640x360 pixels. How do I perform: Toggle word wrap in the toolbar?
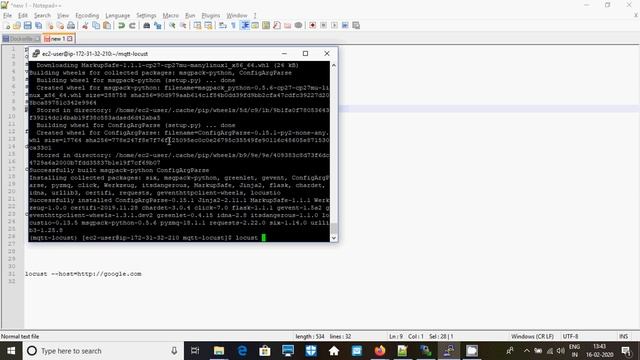click(222, 25)
